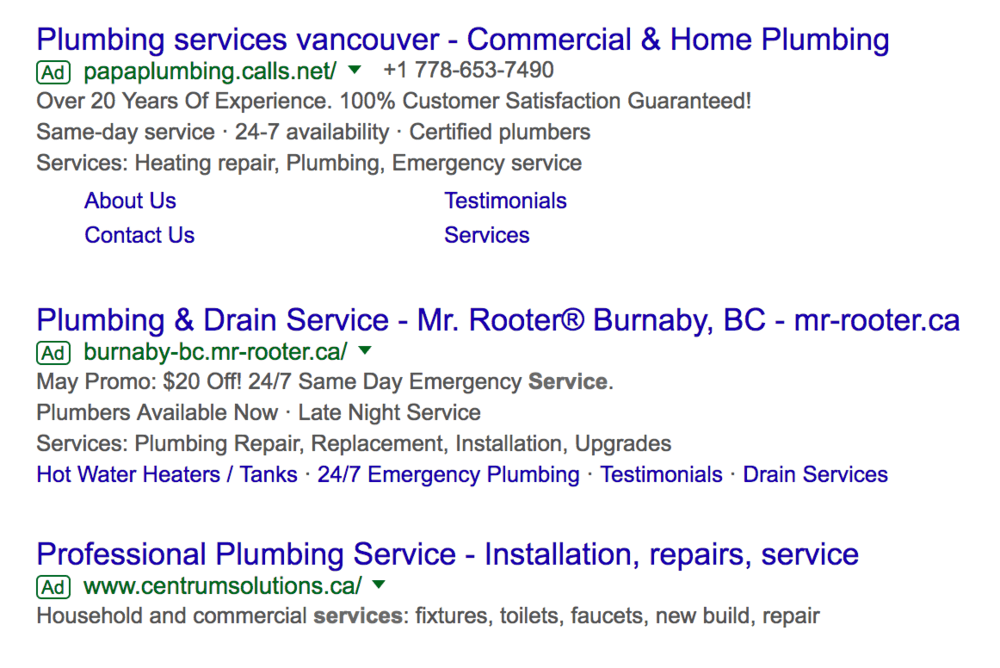Open the 24/7 Emergency Plumbing link
The width and height of the screenshot is (1000, 668).
(x=448, y=475)
